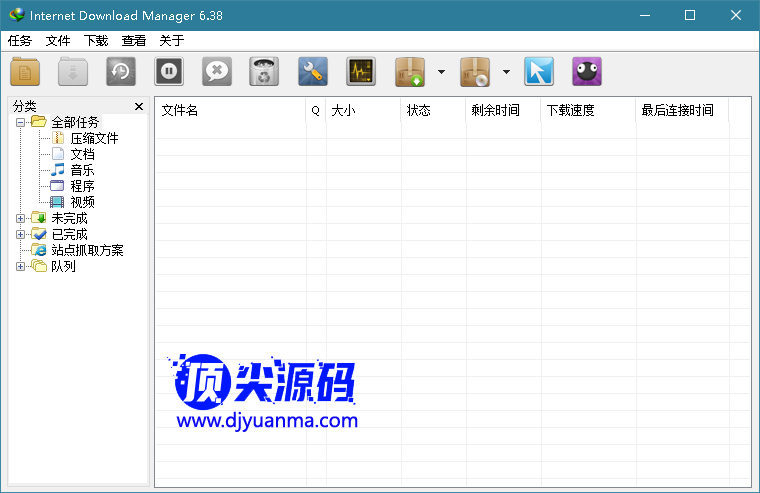Open the 查看 menu
This screenshot has height=493, width=760.
coord(134,41)
